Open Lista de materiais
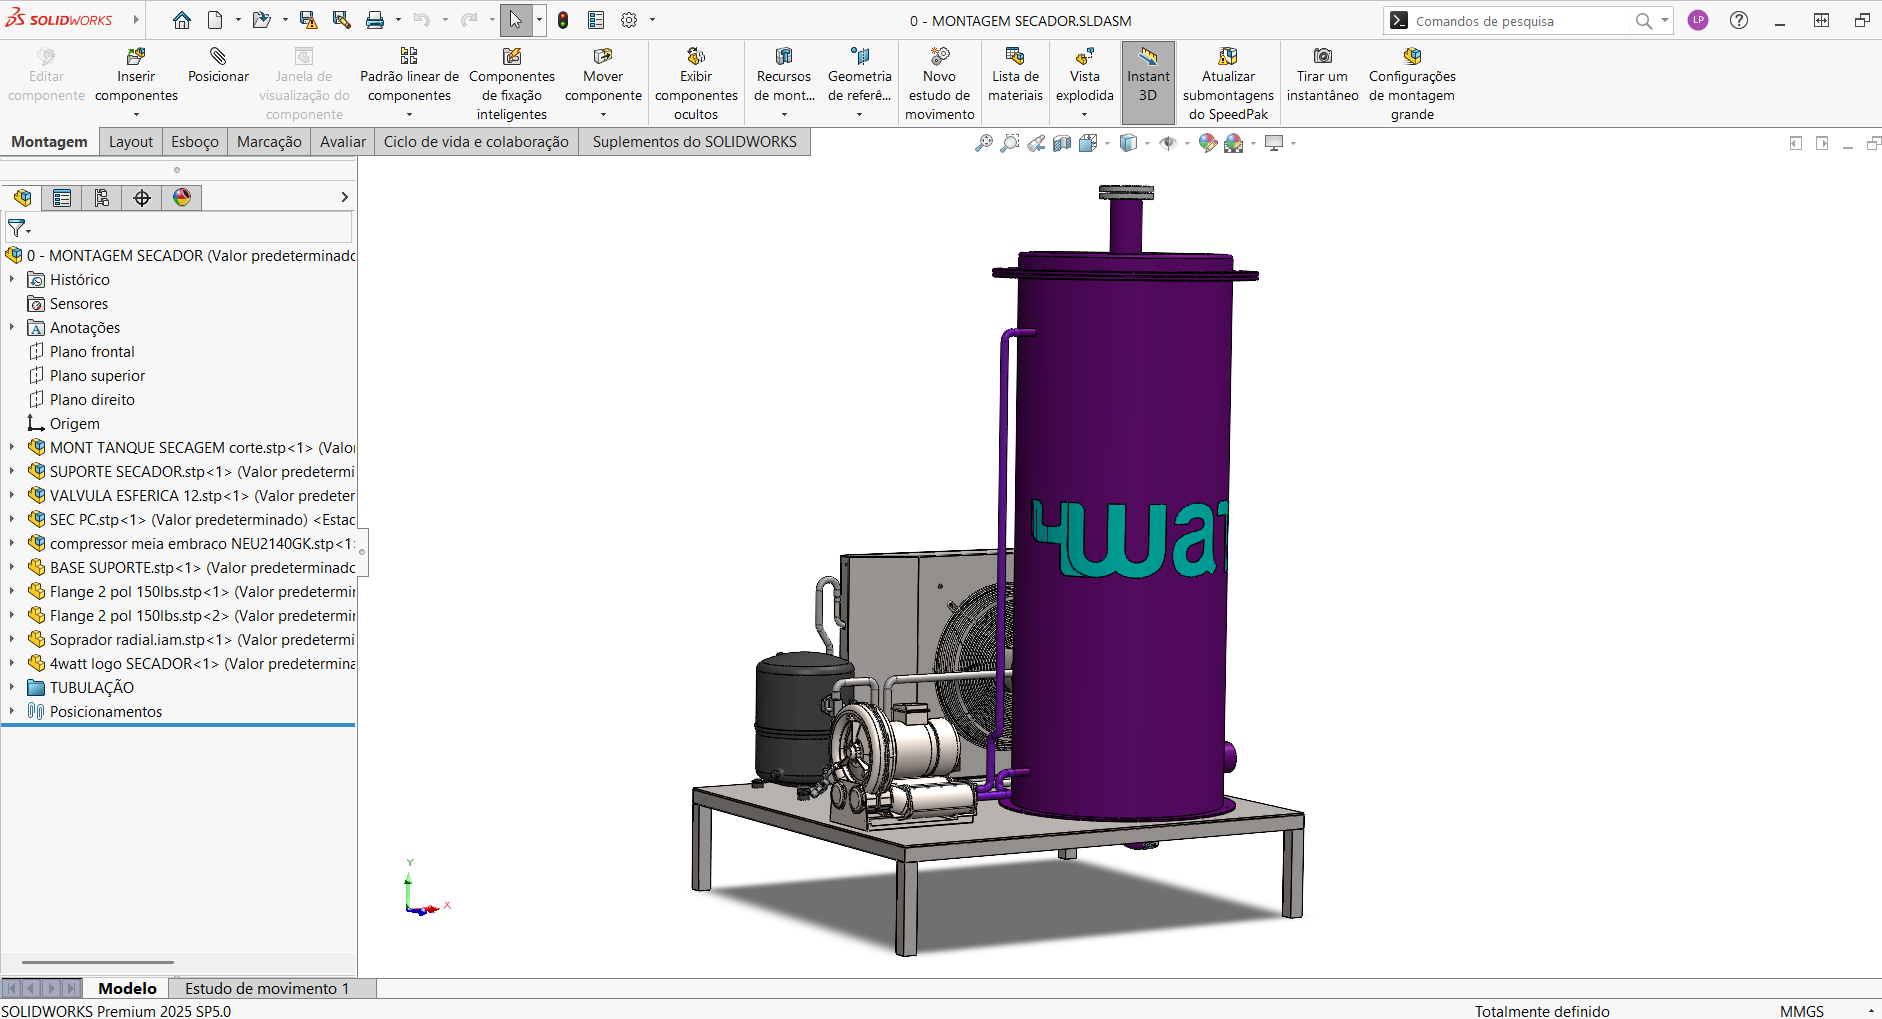This screenshot has height=1019, width=1882. (x=1015, y=76)
